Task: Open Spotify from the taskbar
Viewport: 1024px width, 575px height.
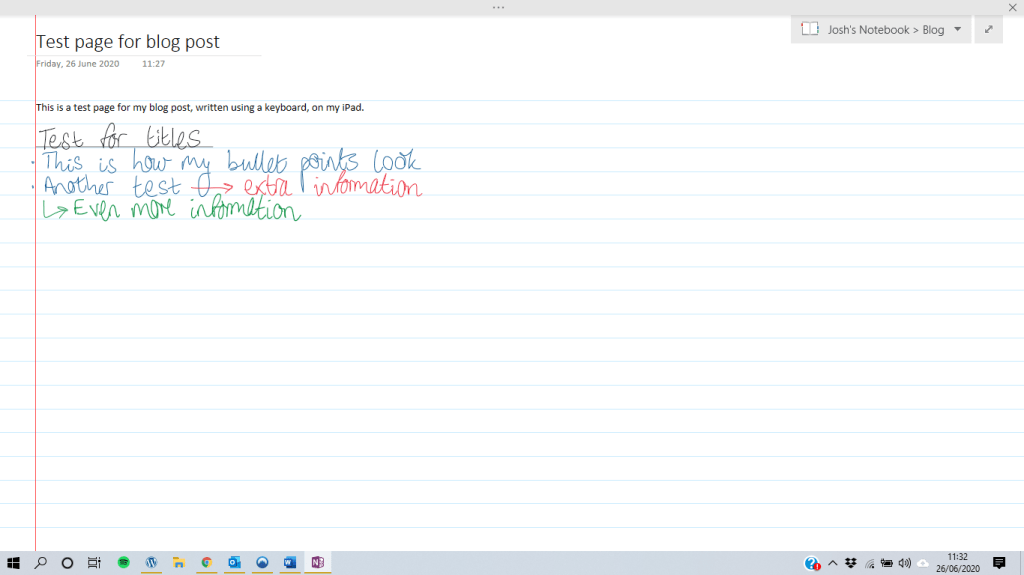Action: click(123, 563)
